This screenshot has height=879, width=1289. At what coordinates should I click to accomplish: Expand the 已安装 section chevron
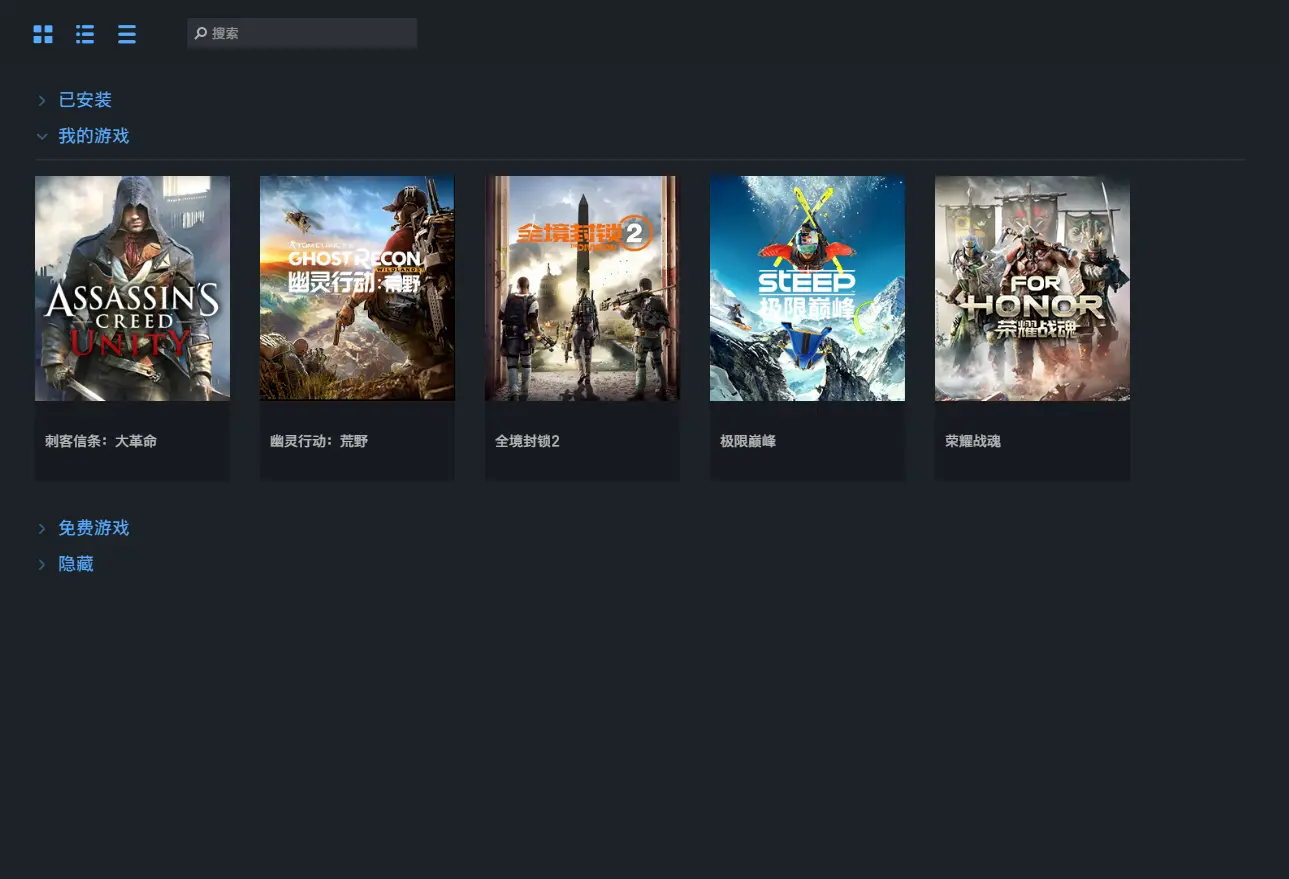pos(42,100)
